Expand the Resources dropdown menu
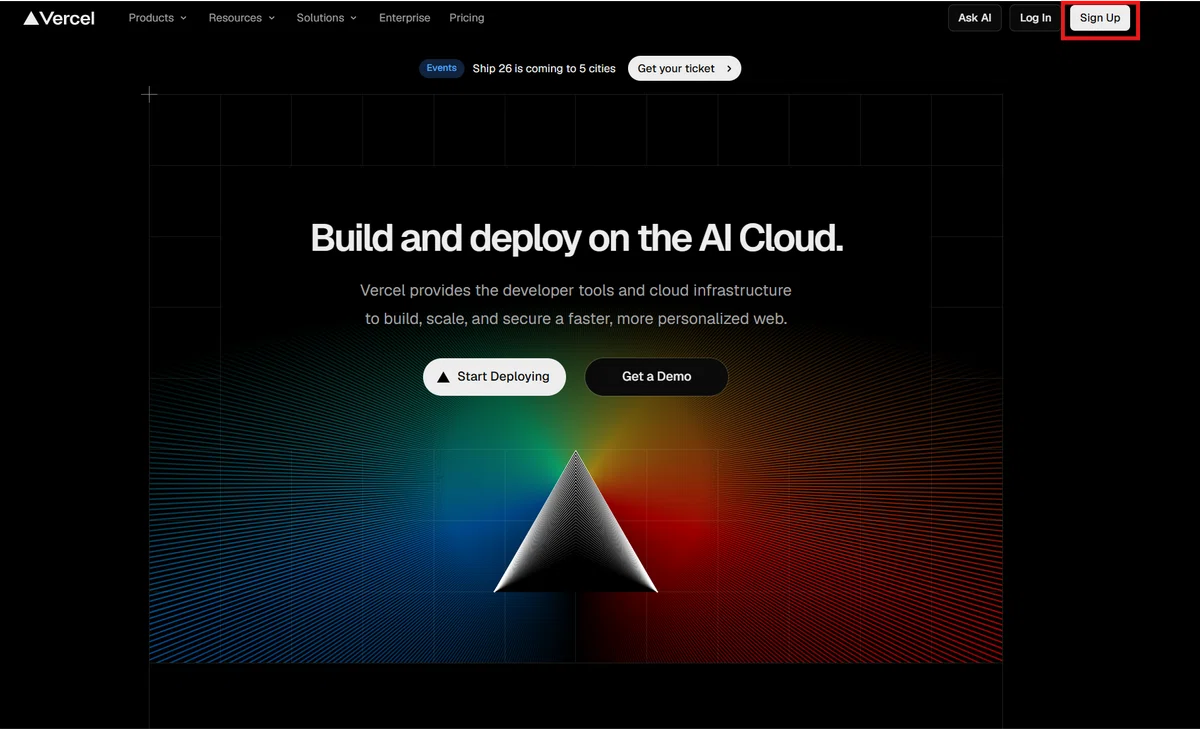This screenshot has width=1200, height=729. (241, 18)
